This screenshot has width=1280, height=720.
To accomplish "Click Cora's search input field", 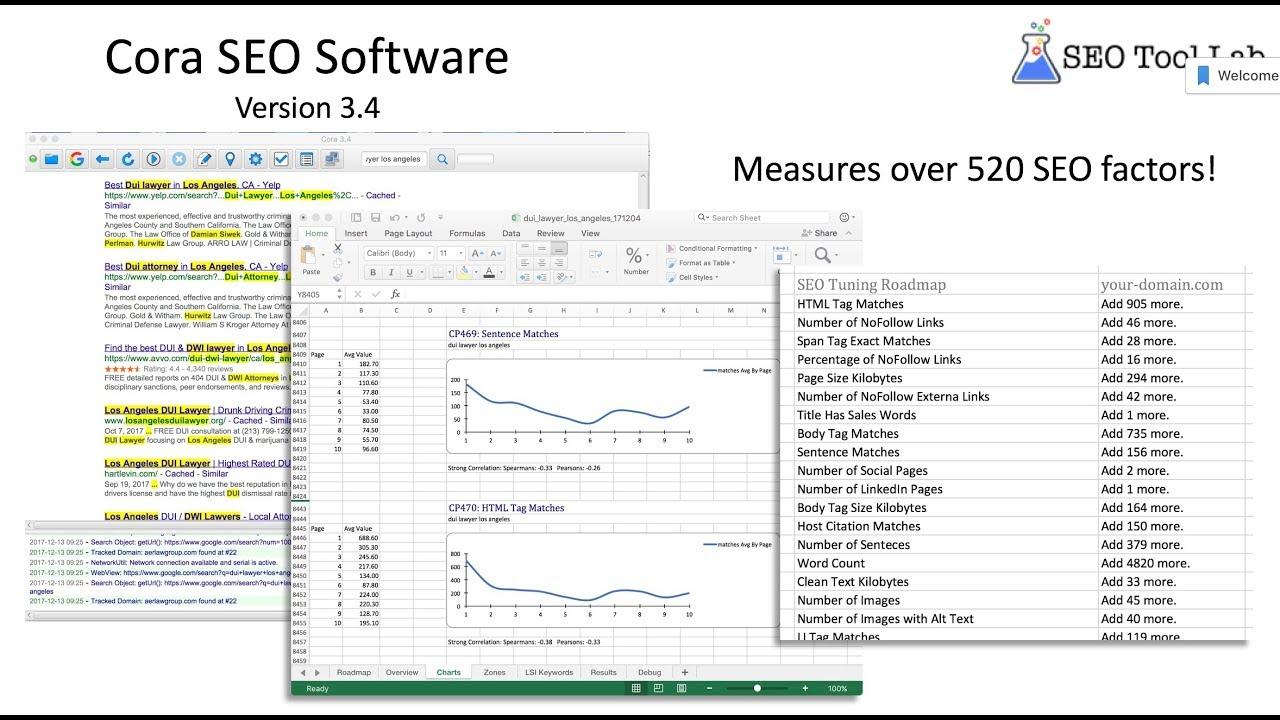I will click(395, 158).
